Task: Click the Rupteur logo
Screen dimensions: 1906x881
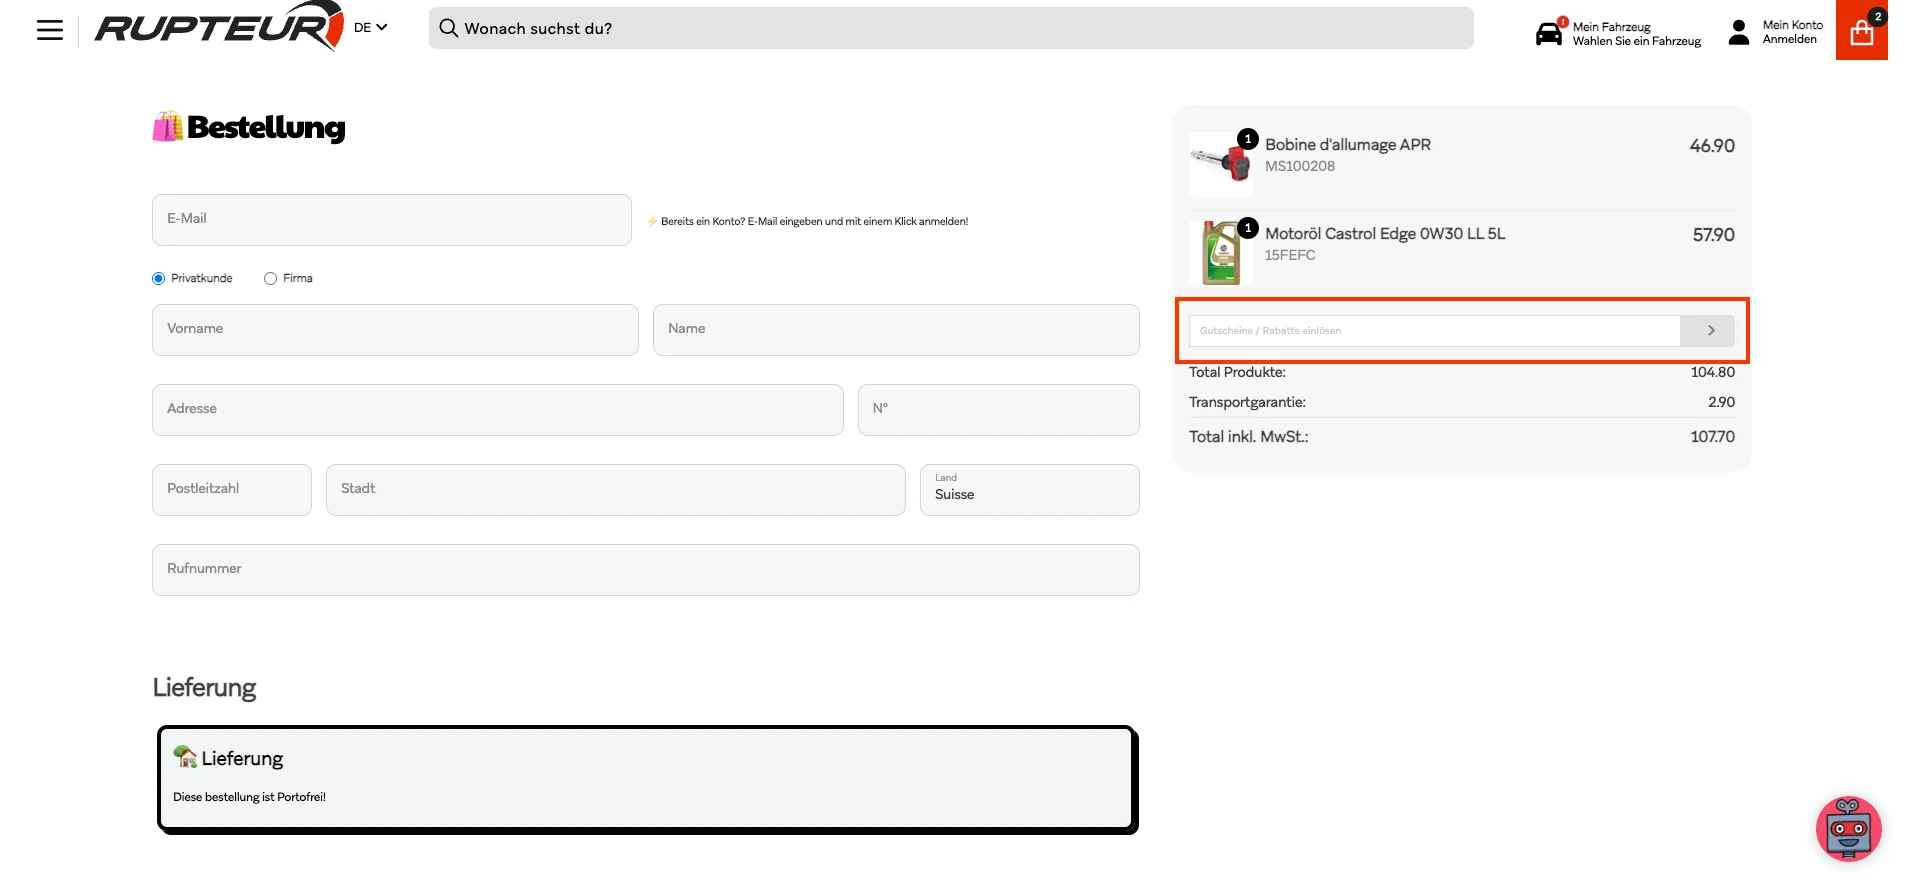Action: point(218,27)
